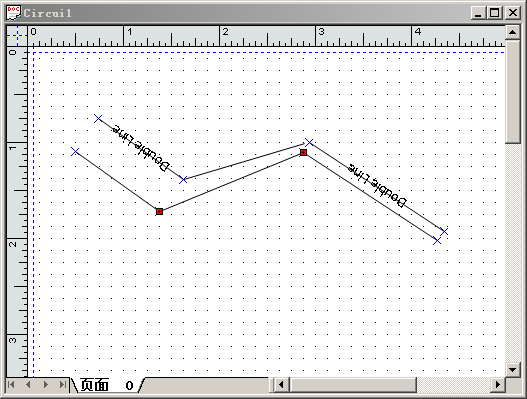
Task: Click the horizontal scrollbar left arrow
Action: click(282, 385)
